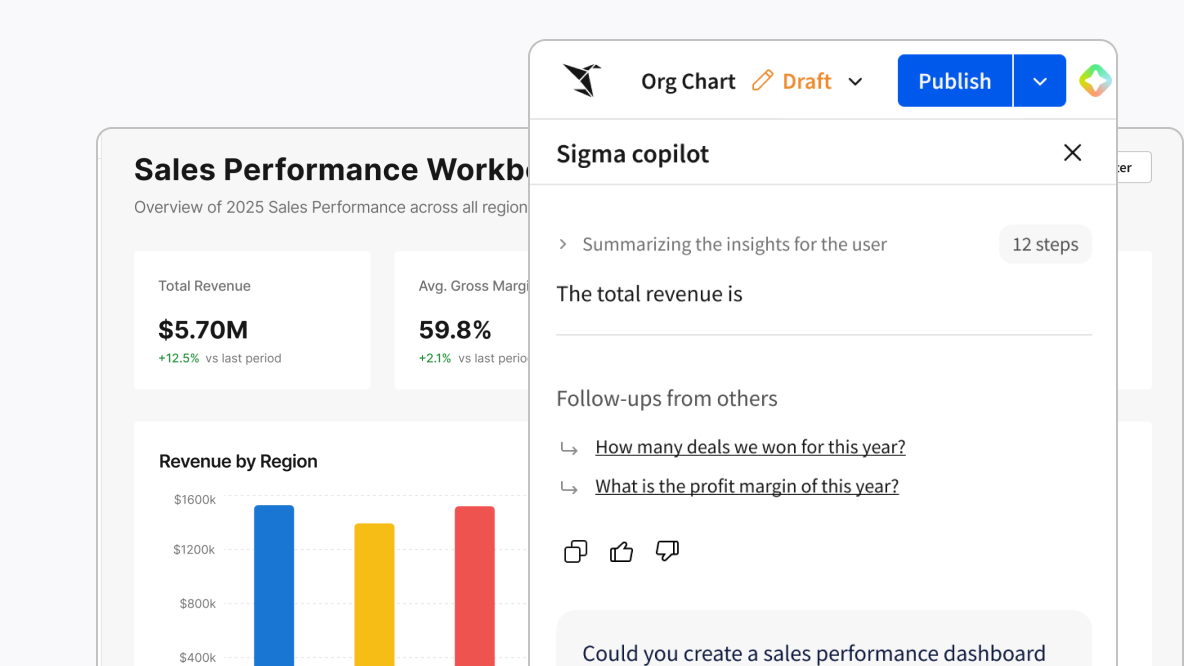Click arrow icon beside deals won follow-up
The image size is (1184, 666).
pyautogui.click(x=569, y=449)
